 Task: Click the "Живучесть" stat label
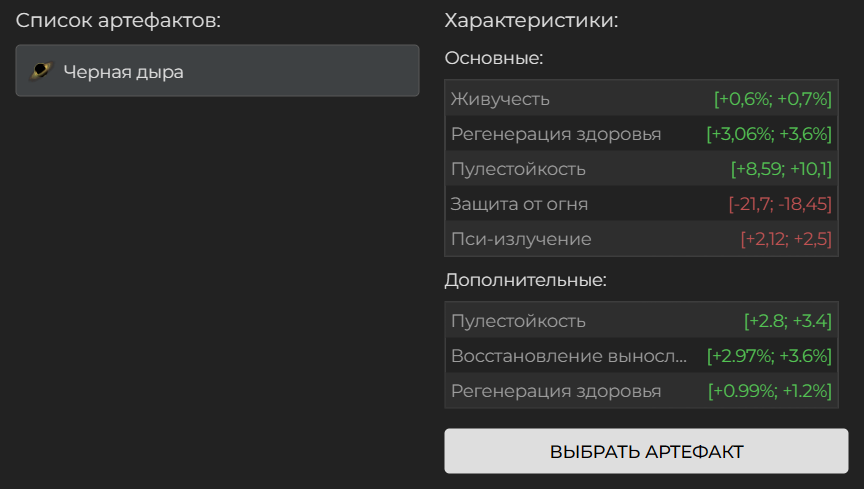click(x=500, y=99)
